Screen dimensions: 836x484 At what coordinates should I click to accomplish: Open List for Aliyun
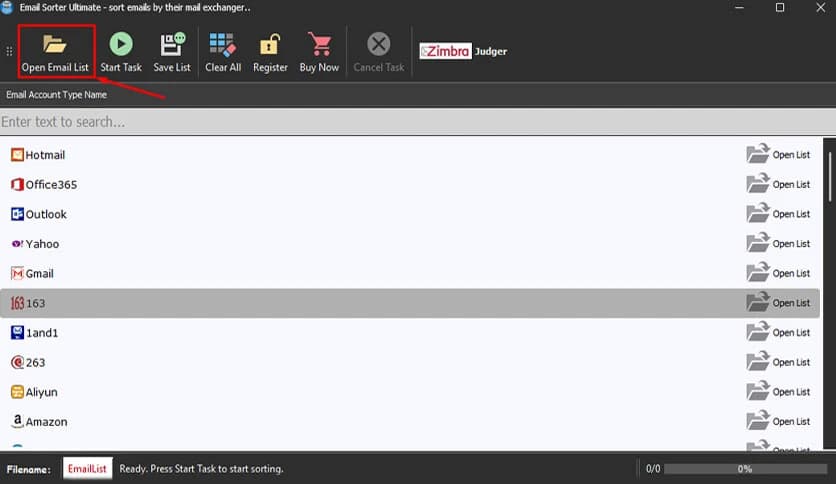pyautogui.click(x=778, y=391)
